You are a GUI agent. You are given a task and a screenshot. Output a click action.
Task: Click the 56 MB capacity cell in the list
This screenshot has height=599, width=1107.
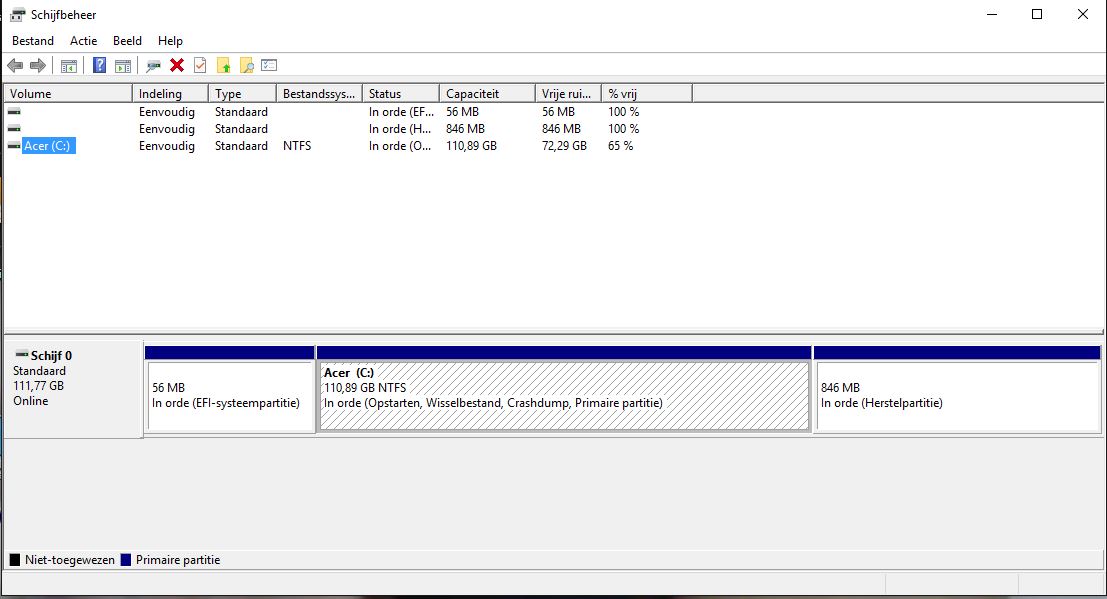click(x=462, y=112)
